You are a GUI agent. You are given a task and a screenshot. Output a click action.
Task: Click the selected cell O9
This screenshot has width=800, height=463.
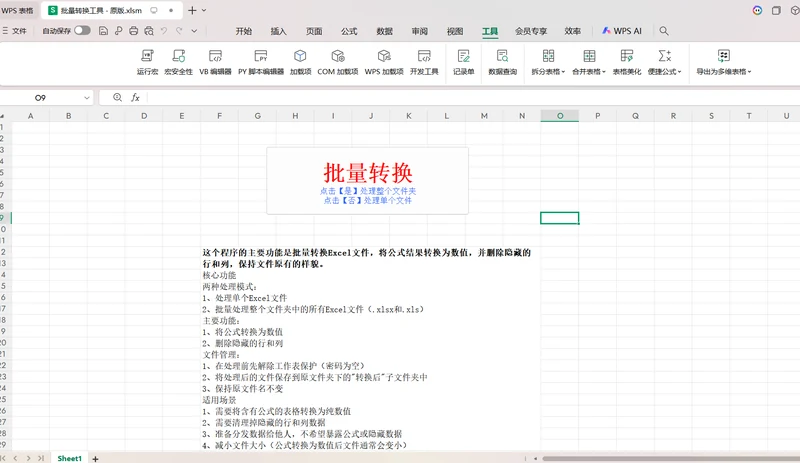click(560, 218)
